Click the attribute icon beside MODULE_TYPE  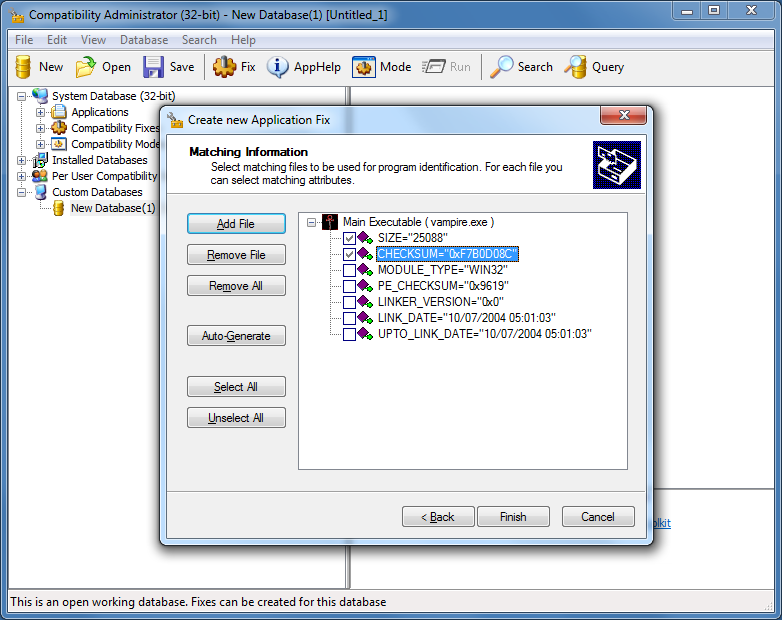click(x=365, y=270)
